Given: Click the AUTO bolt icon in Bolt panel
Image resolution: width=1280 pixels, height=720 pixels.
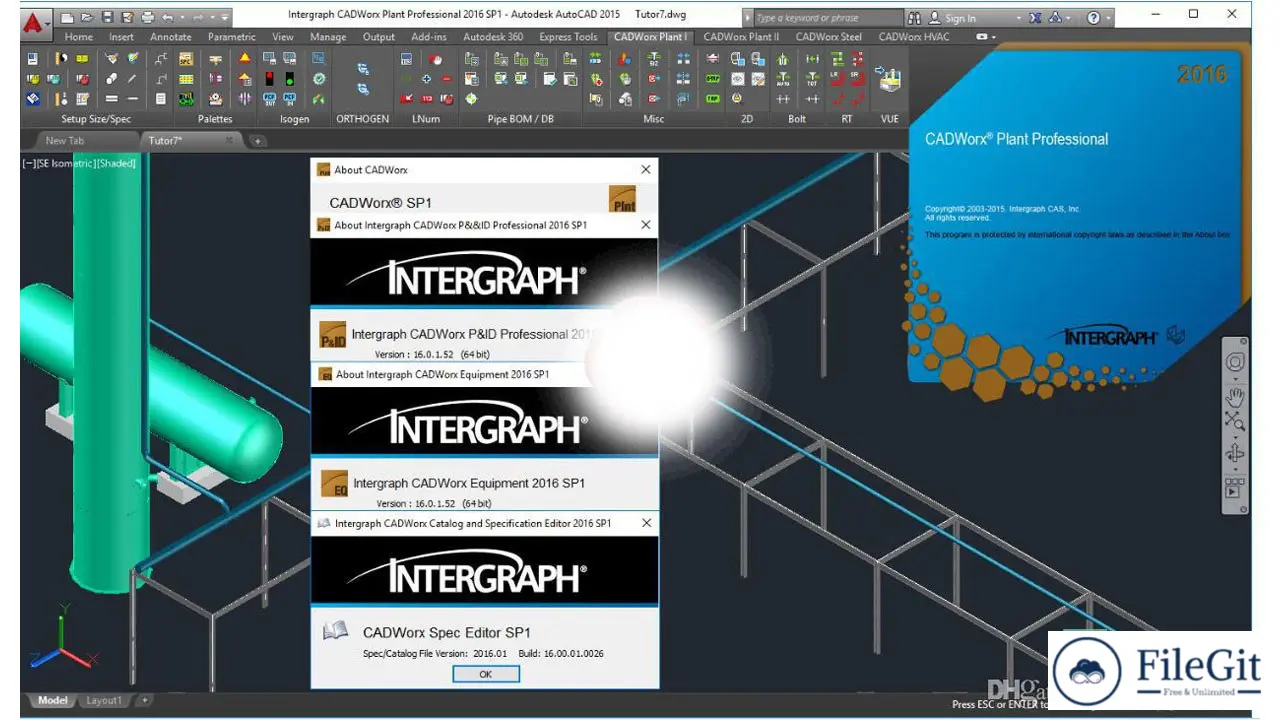Looking at the screenshot, I should click(x=783, y=79).
